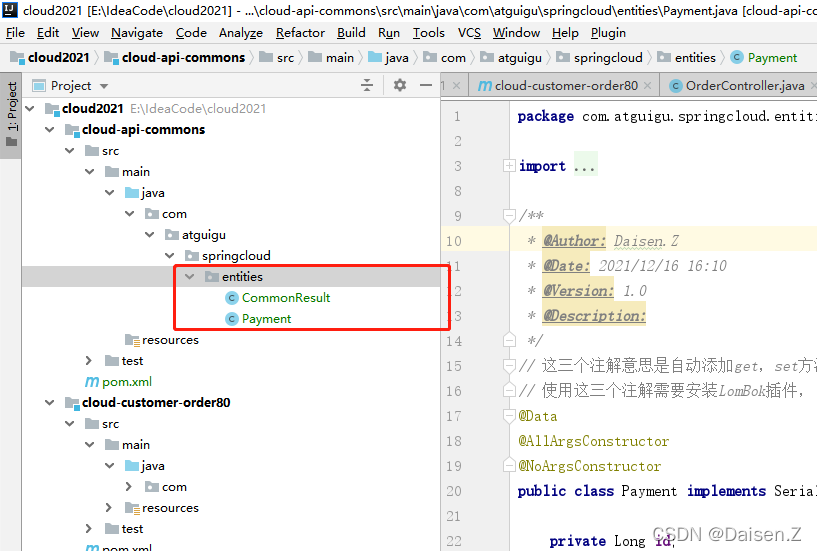This screenshot has width=817, height=551.
Task: Click the IntelliJ IDEA title bar icon
Action: tap(10, 9)
